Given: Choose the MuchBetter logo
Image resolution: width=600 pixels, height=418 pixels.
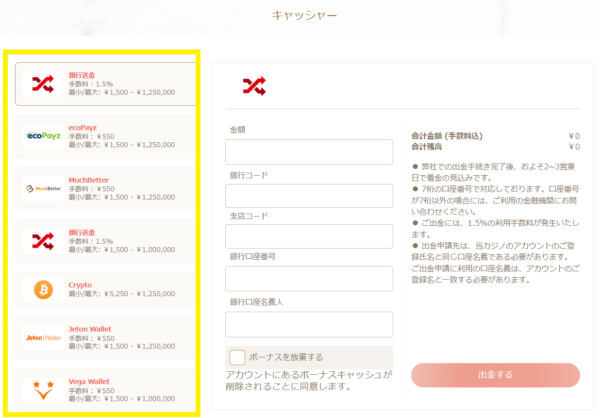Looking at the screenshot, I should click(x=43, y=188).
